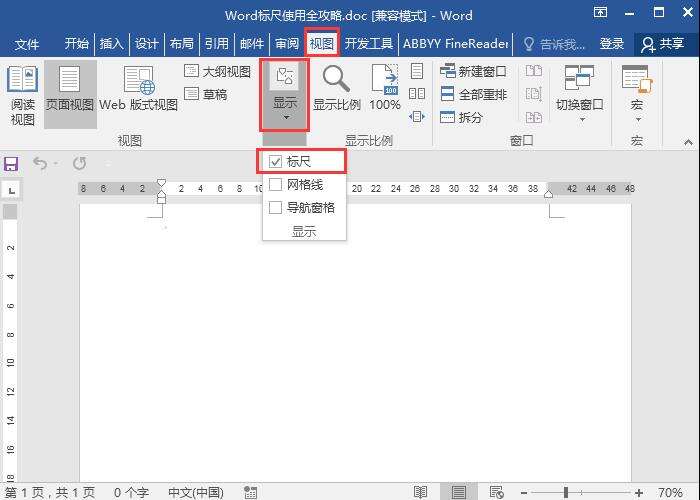700x500 pixels.
Task: Click the 中文(中国) language indicator
Action: pos(196,492)
